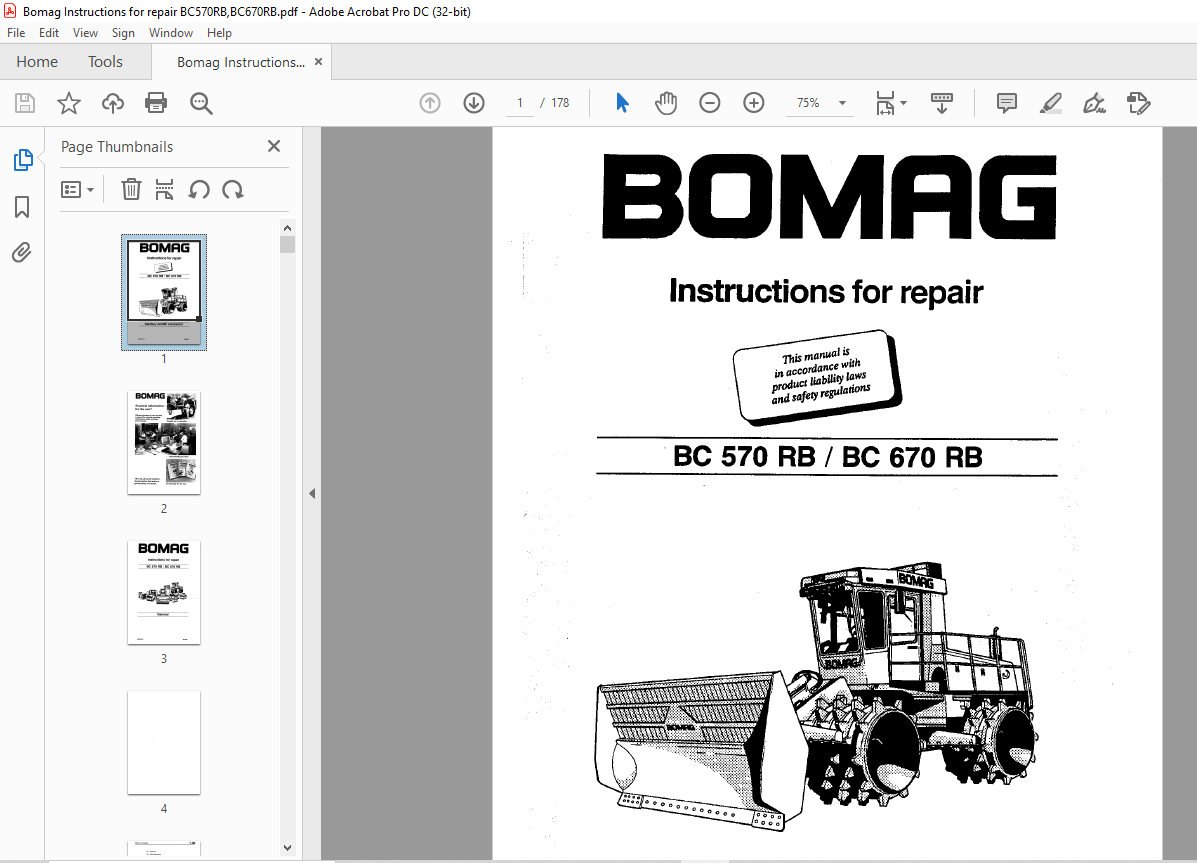The image size is (1197, 863).
Task: Open the View menu
Action: pyautogui.click(x=86, y=33)
